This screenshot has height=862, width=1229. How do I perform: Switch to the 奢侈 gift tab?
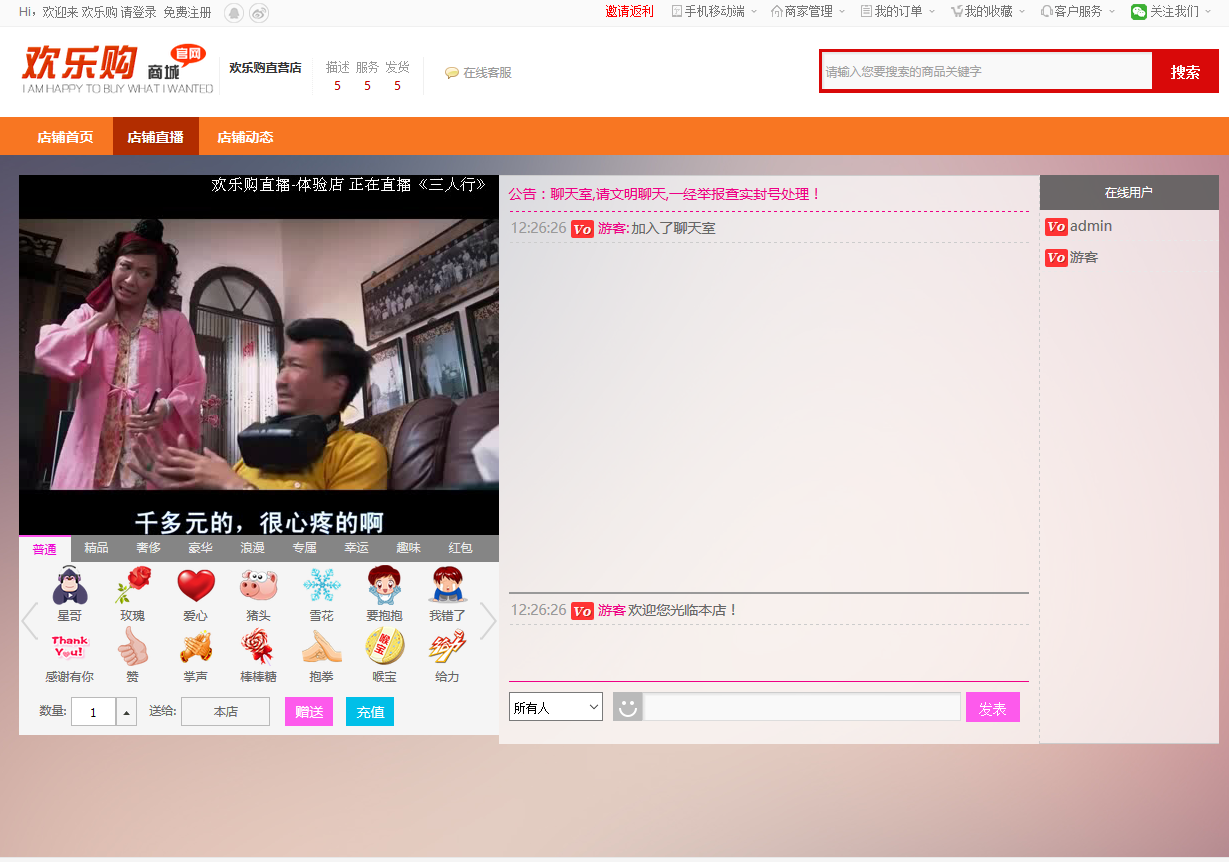[149, 548]
